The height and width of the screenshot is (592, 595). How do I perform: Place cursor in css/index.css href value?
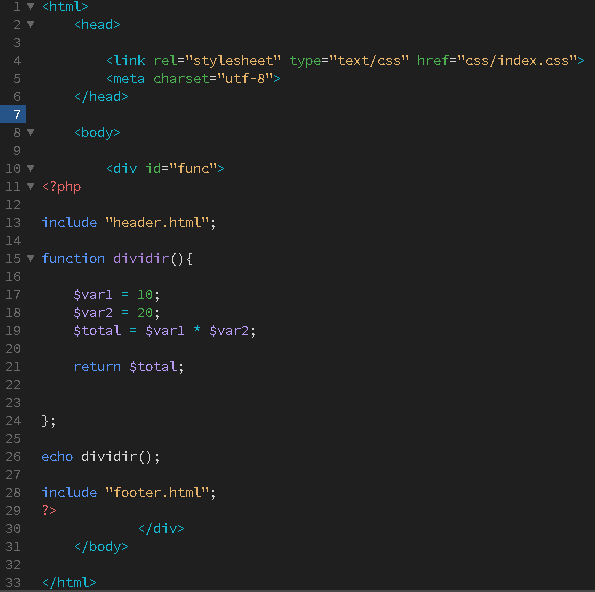tap(517, 61)
